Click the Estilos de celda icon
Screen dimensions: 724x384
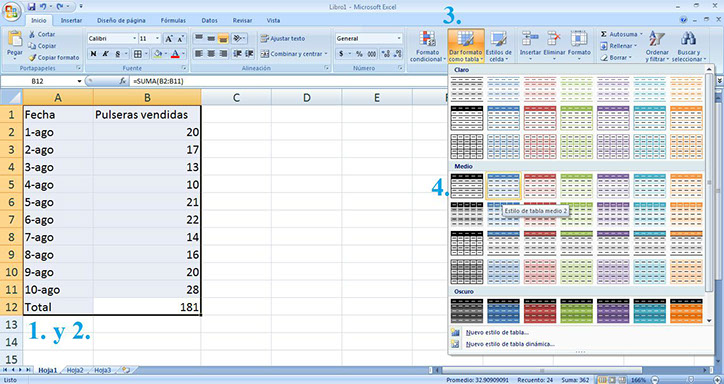(499, 40)
